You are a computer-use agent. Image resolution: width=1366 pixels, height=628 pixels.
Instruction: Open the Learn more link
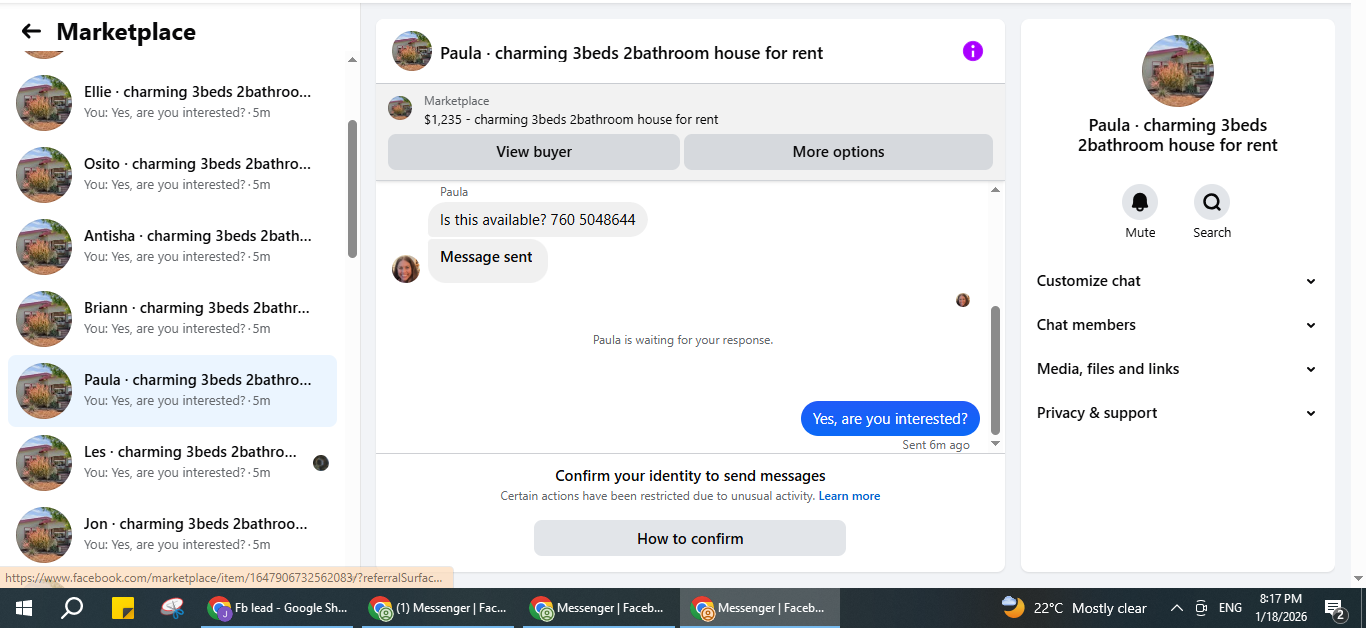pyautogui.click(x=849, y=496)
